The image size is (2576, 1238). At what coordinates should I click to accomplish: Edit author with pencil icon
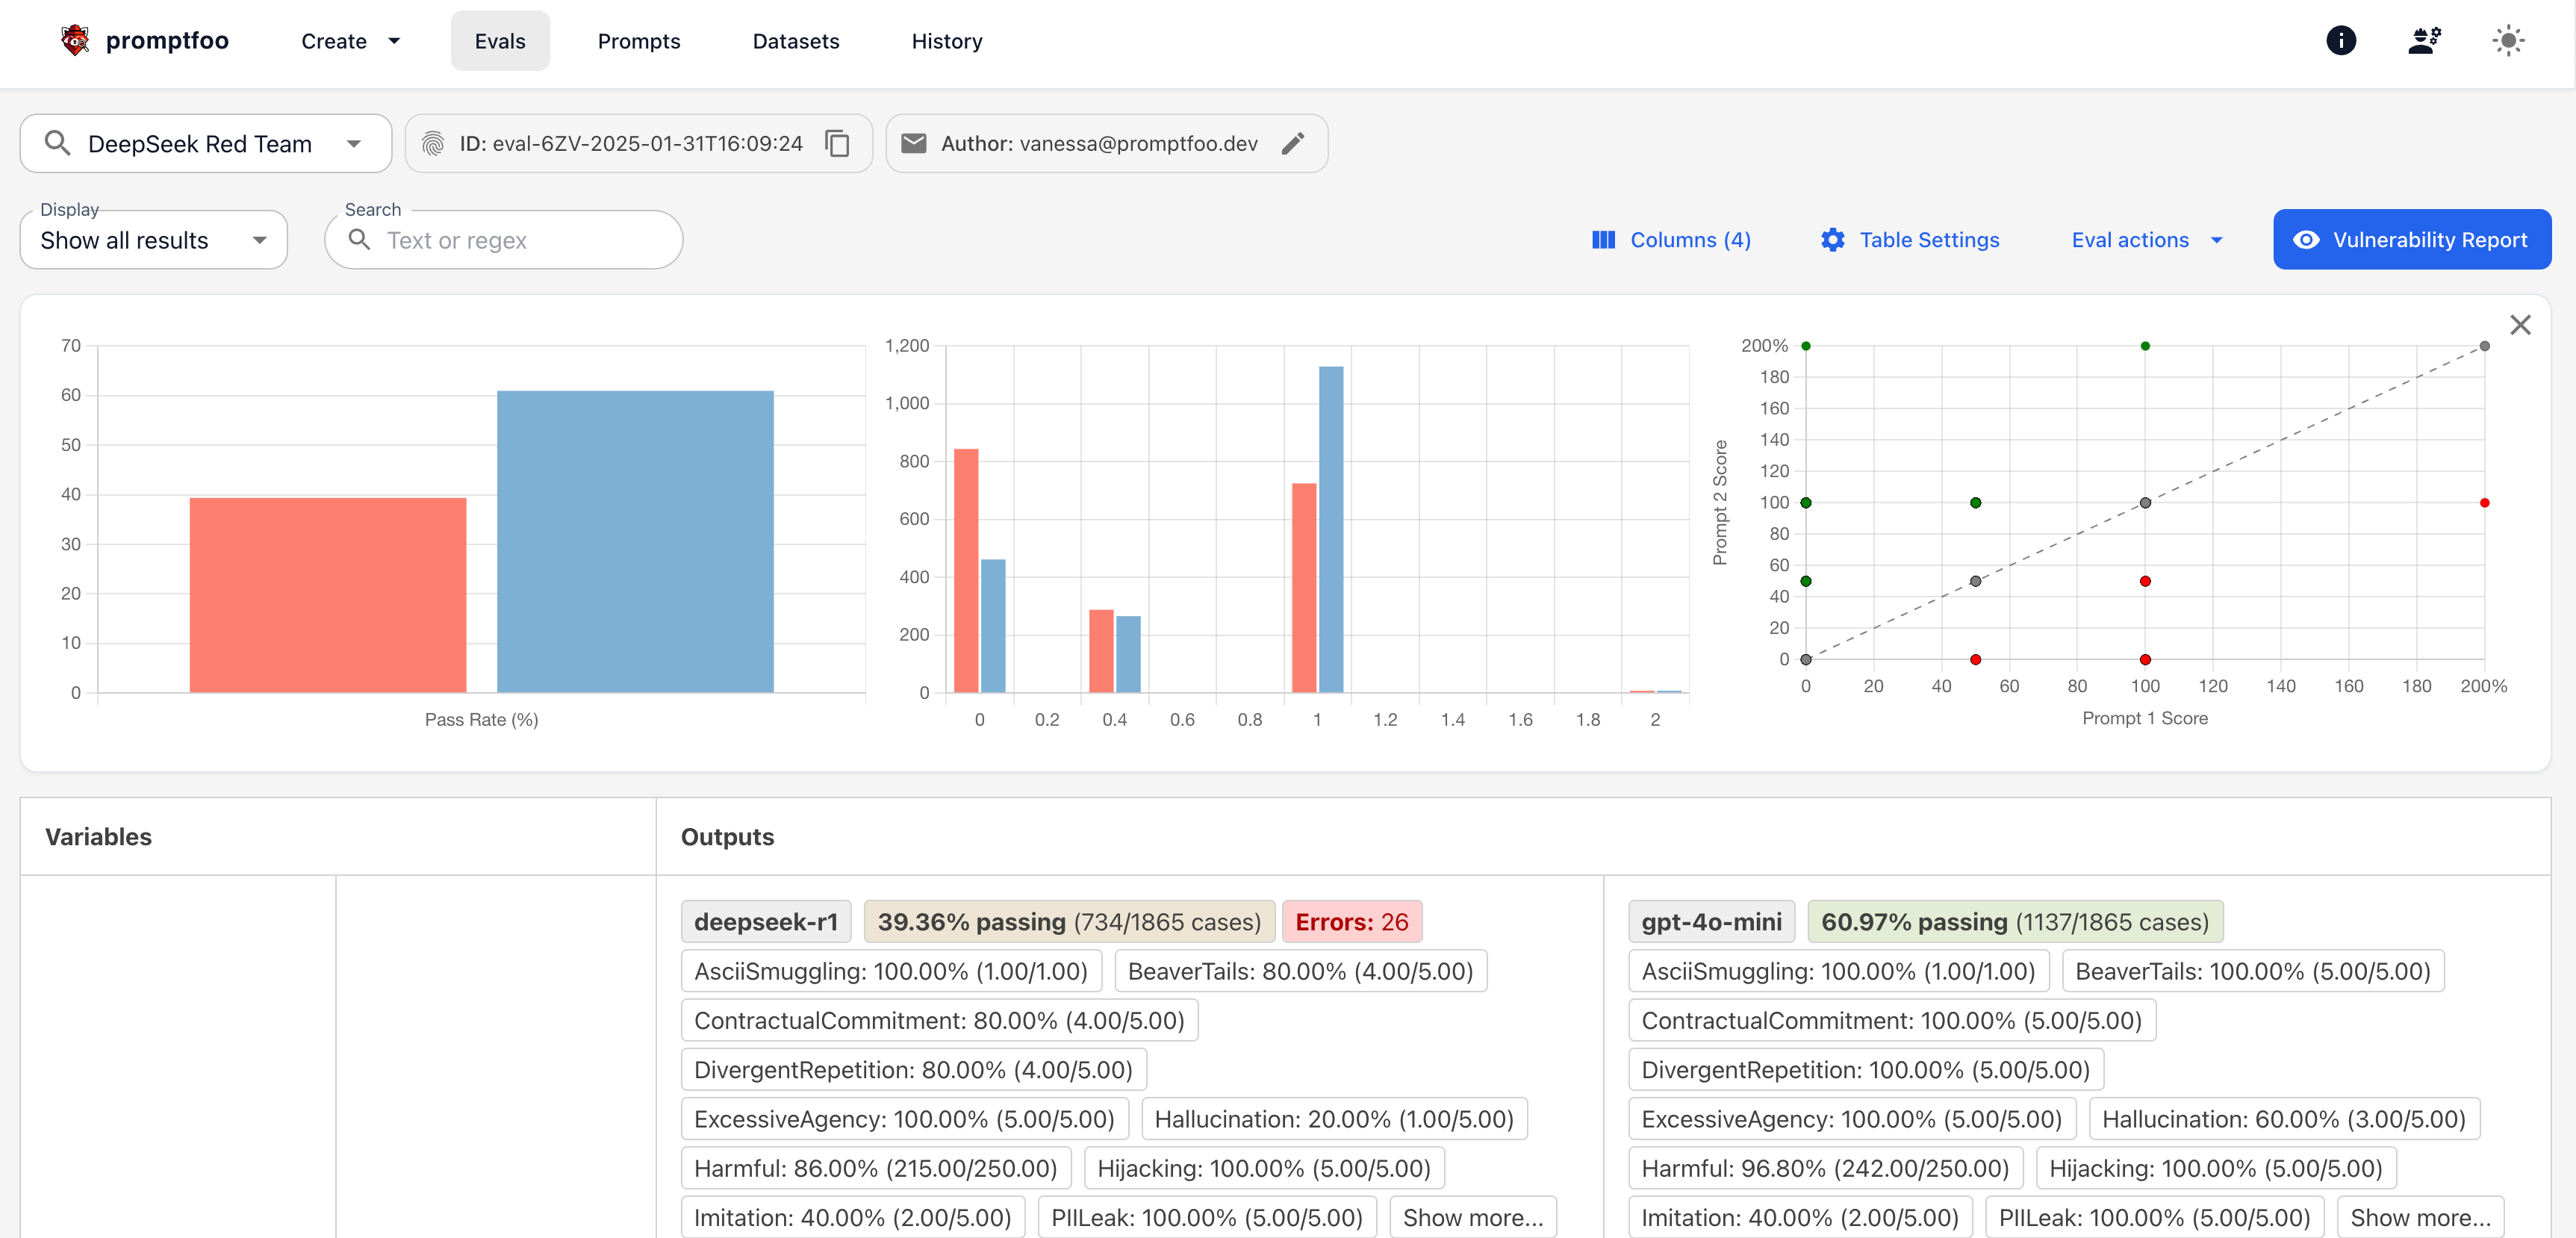coord(1293,144)
